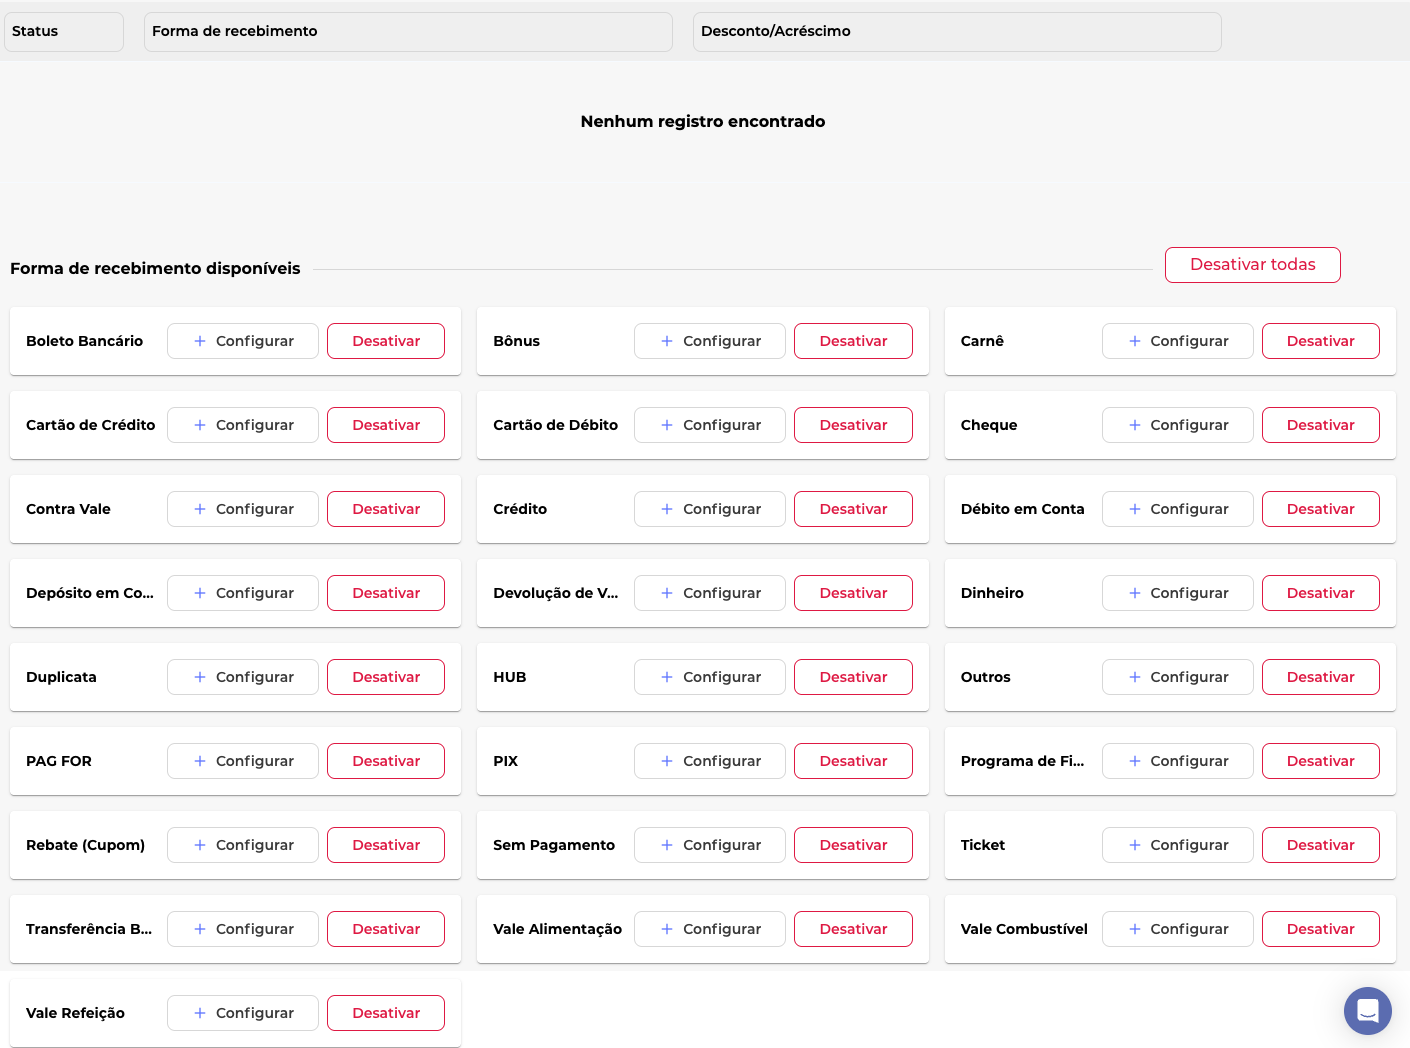Click plus icon in Cartão de Débito Configurar

pos(667,425)
